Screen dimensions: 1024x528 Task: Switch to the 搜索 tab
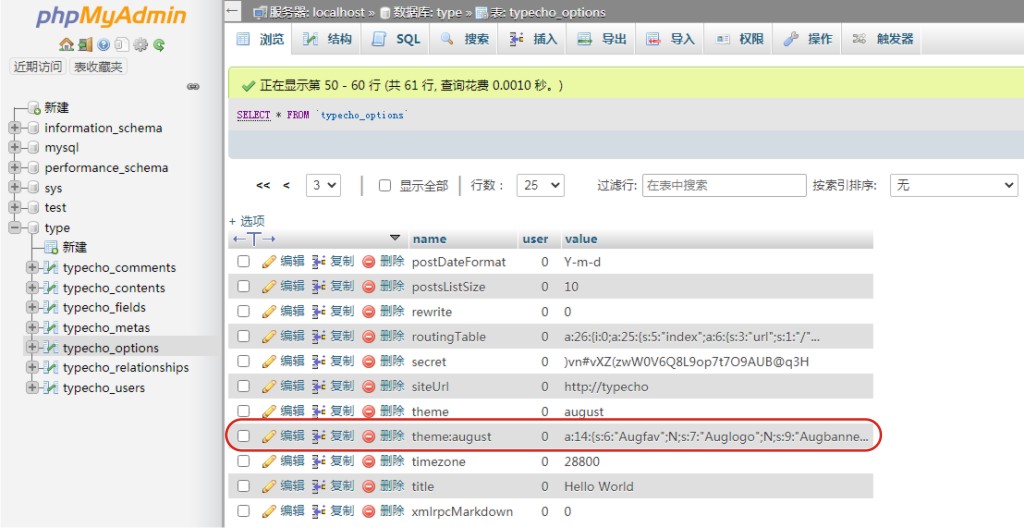pos(465,39)
